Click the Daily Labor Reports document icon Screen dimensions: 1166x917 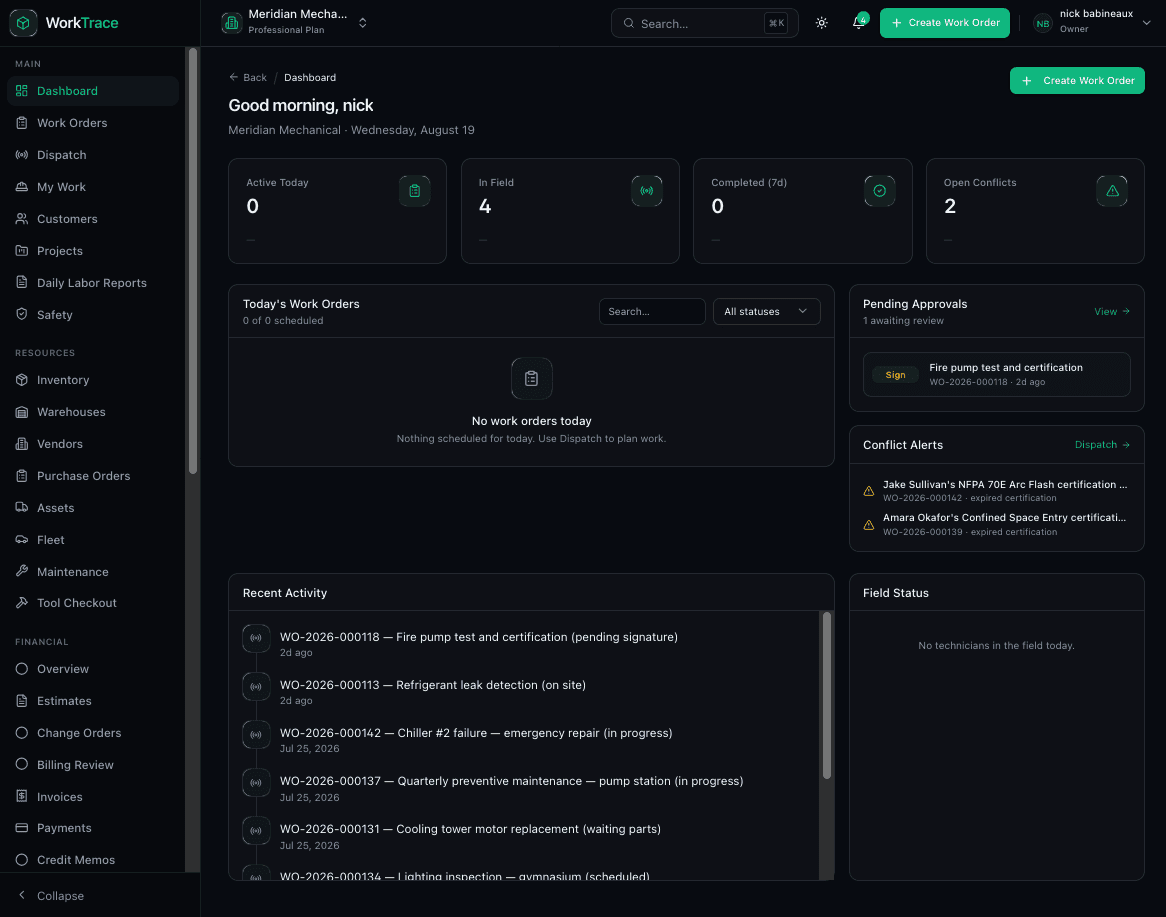22,283
